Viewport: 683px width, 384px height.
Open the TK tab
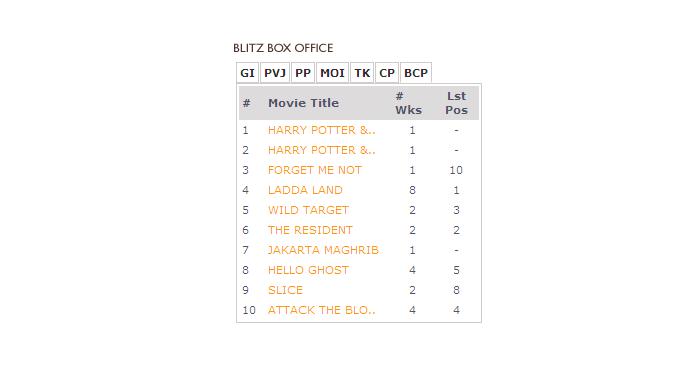click(362, 73)
